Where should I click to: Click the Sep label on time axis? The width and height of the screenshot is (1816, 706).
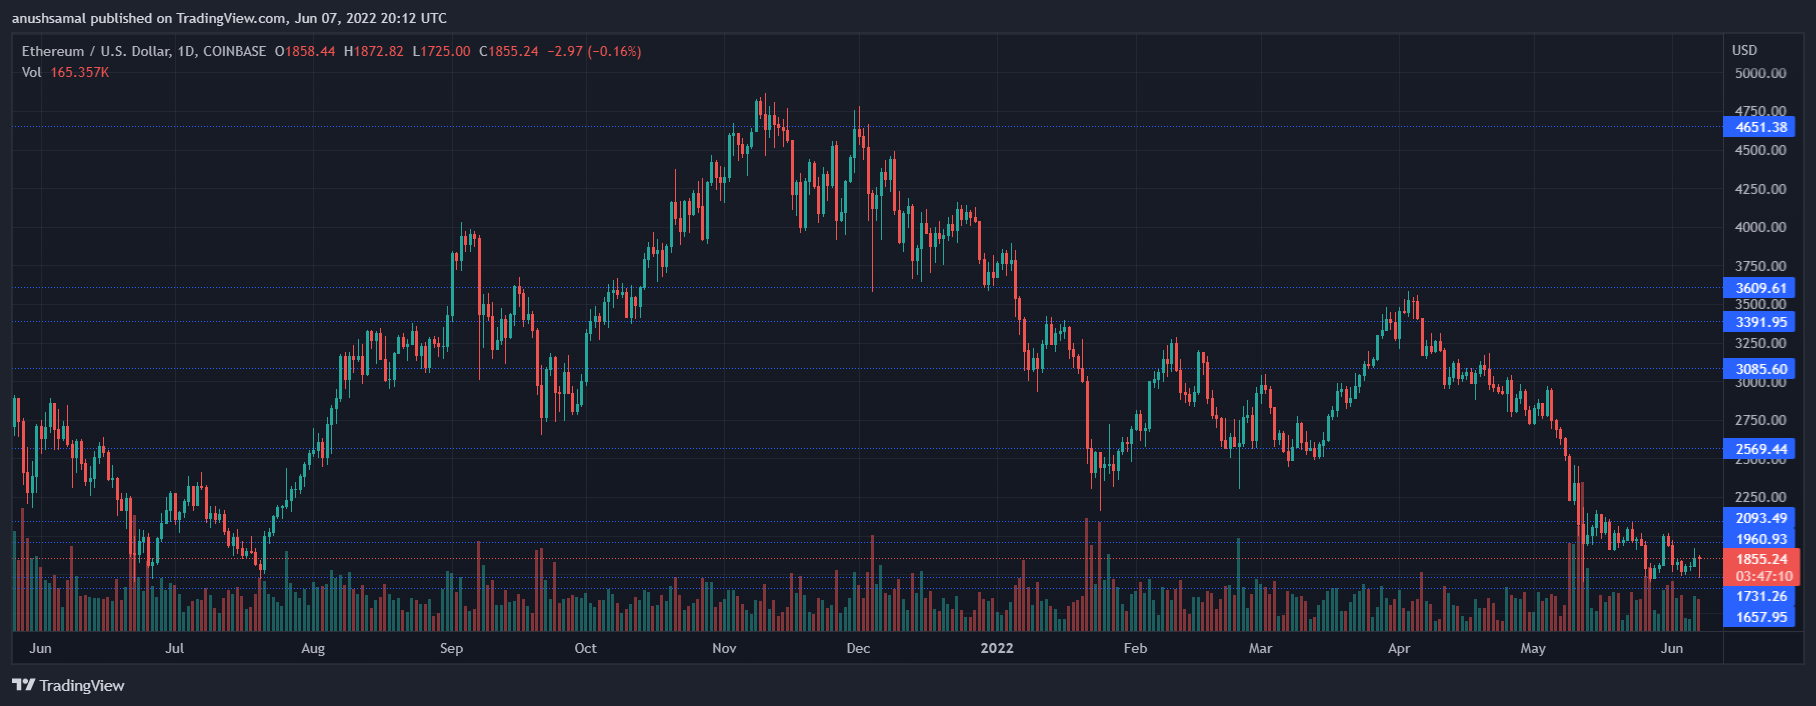coord(451,648)
